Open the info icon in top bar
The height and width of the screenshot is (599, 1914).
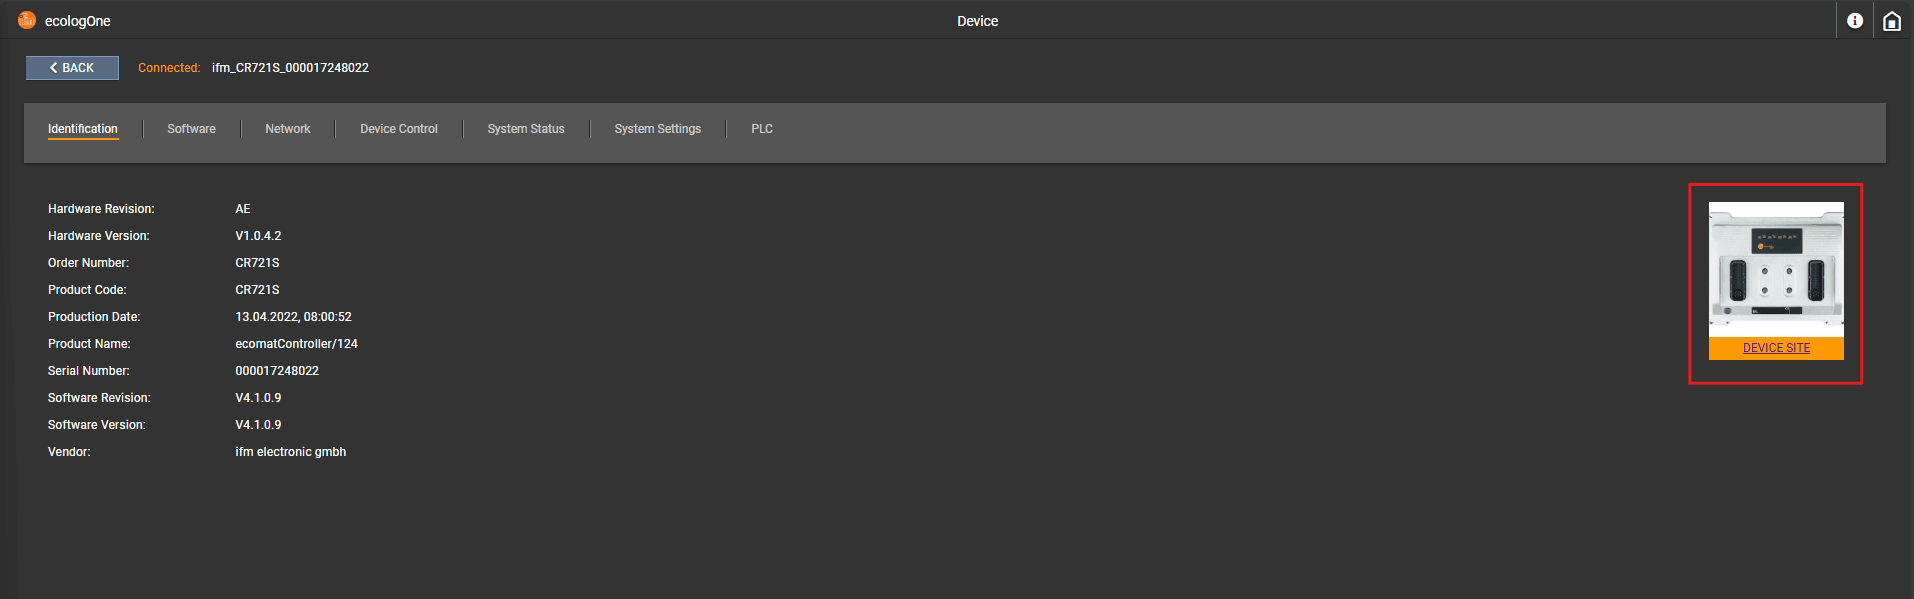pos(1855,21)
